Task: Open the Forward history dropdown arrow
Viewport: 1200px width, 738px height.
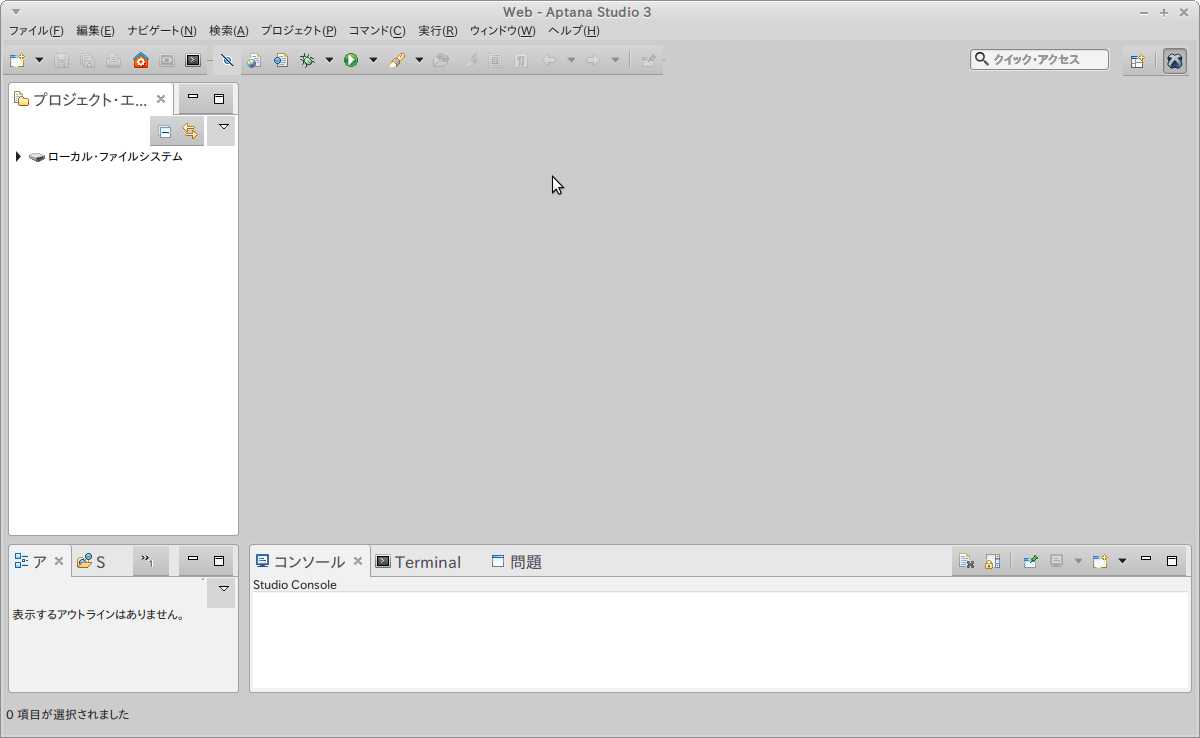Action: 615,60
